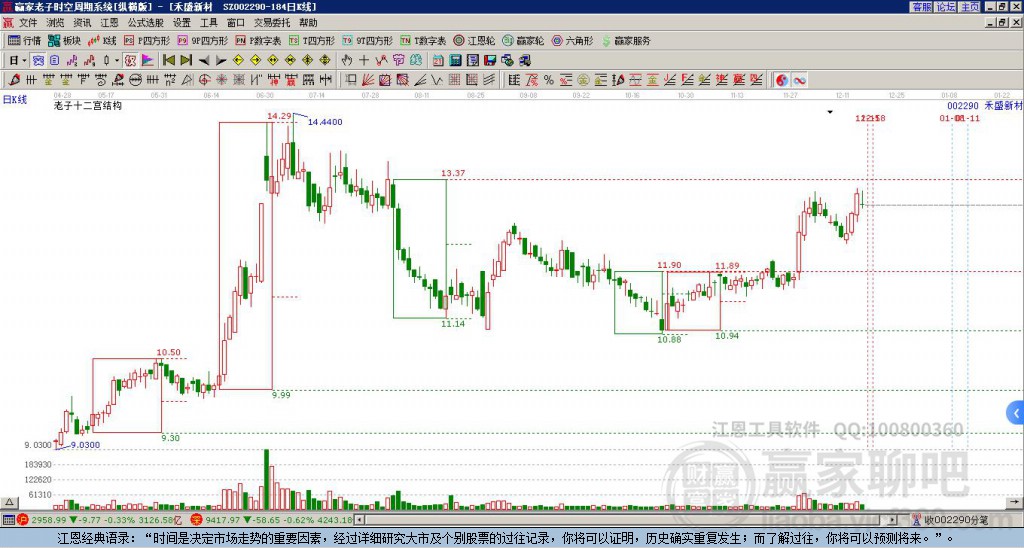Open the 交易委托 menu

click(272, 23)
